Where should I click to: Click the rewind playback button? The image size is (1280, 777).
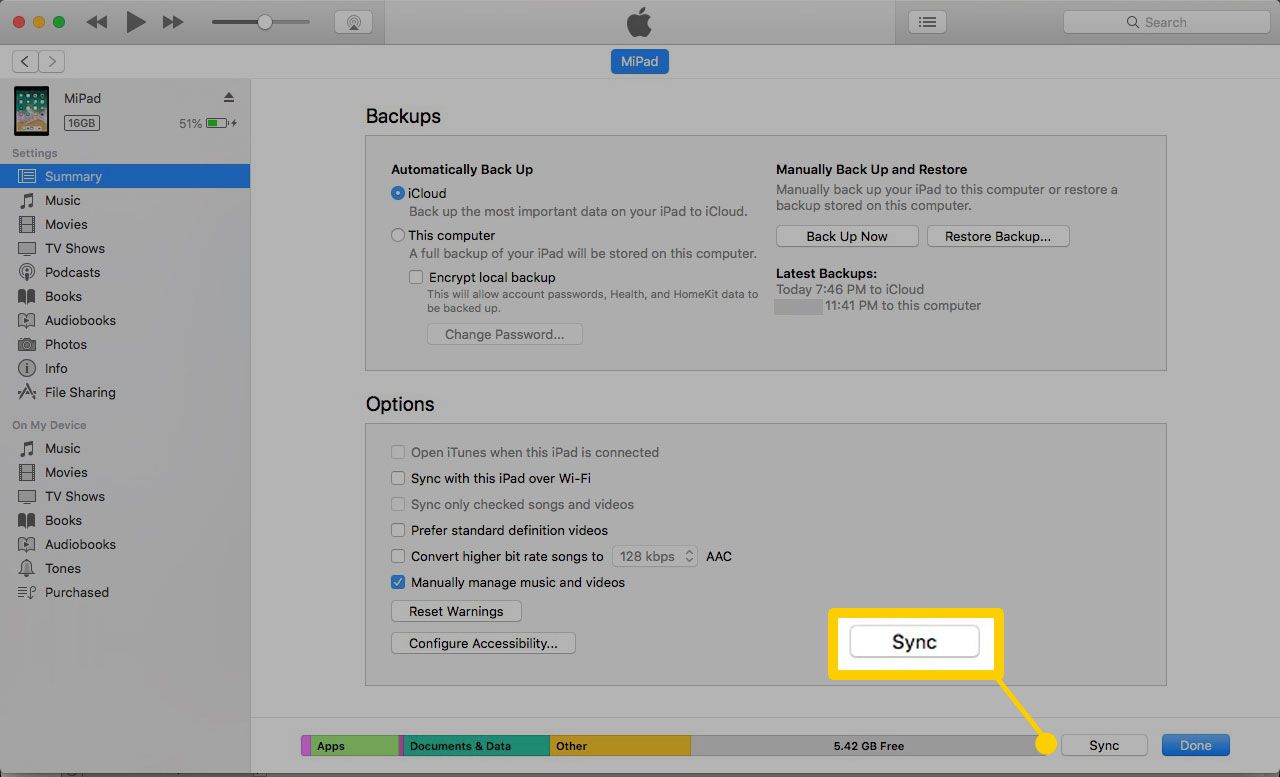97,22
